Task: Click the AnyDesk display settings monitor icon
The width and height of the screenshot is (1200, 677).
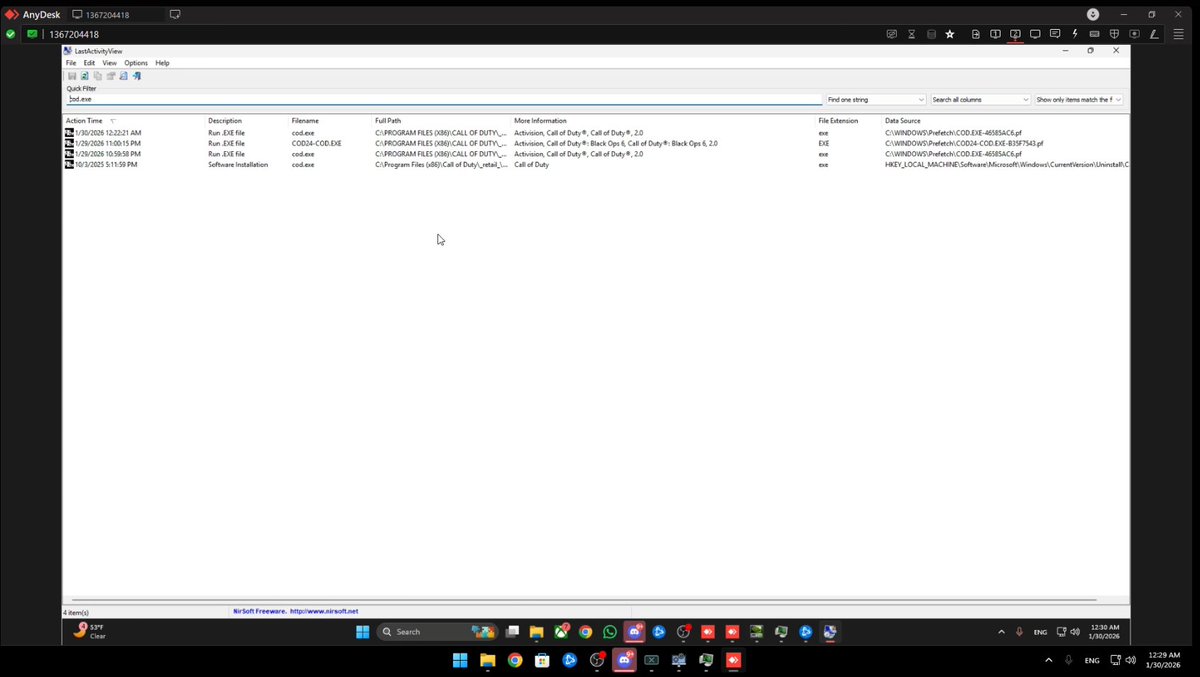Action: tap(1035, 34)
